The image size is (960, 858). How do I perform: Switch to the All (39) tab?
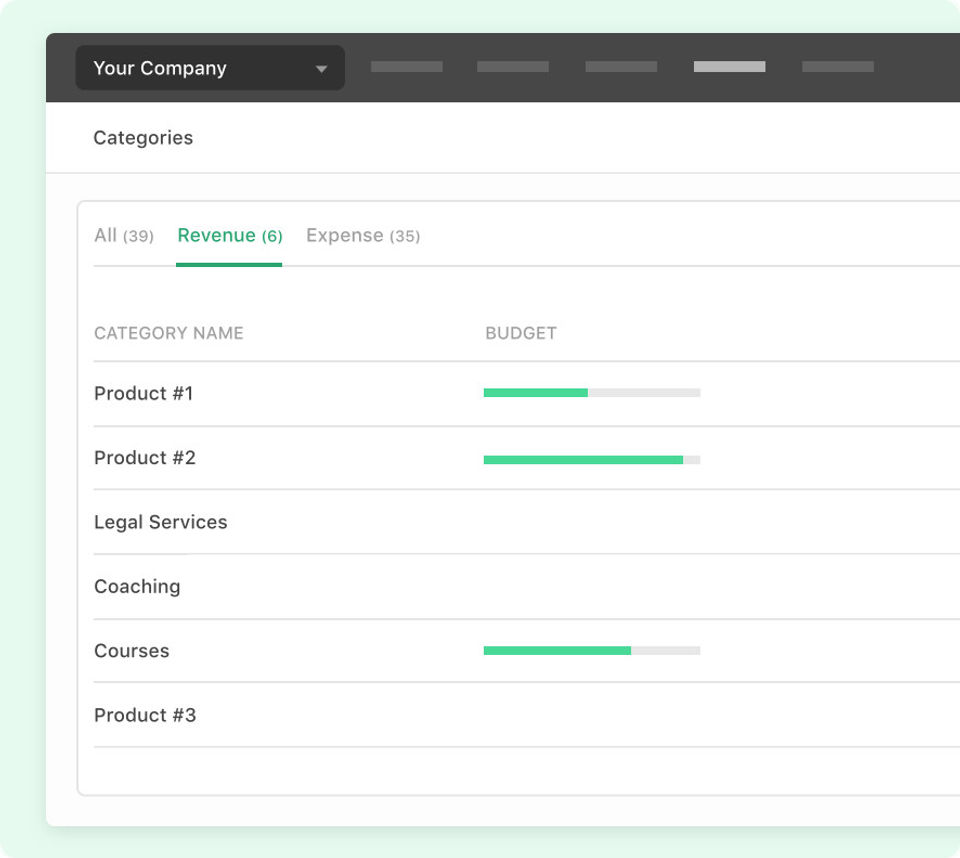coord(123,236)
